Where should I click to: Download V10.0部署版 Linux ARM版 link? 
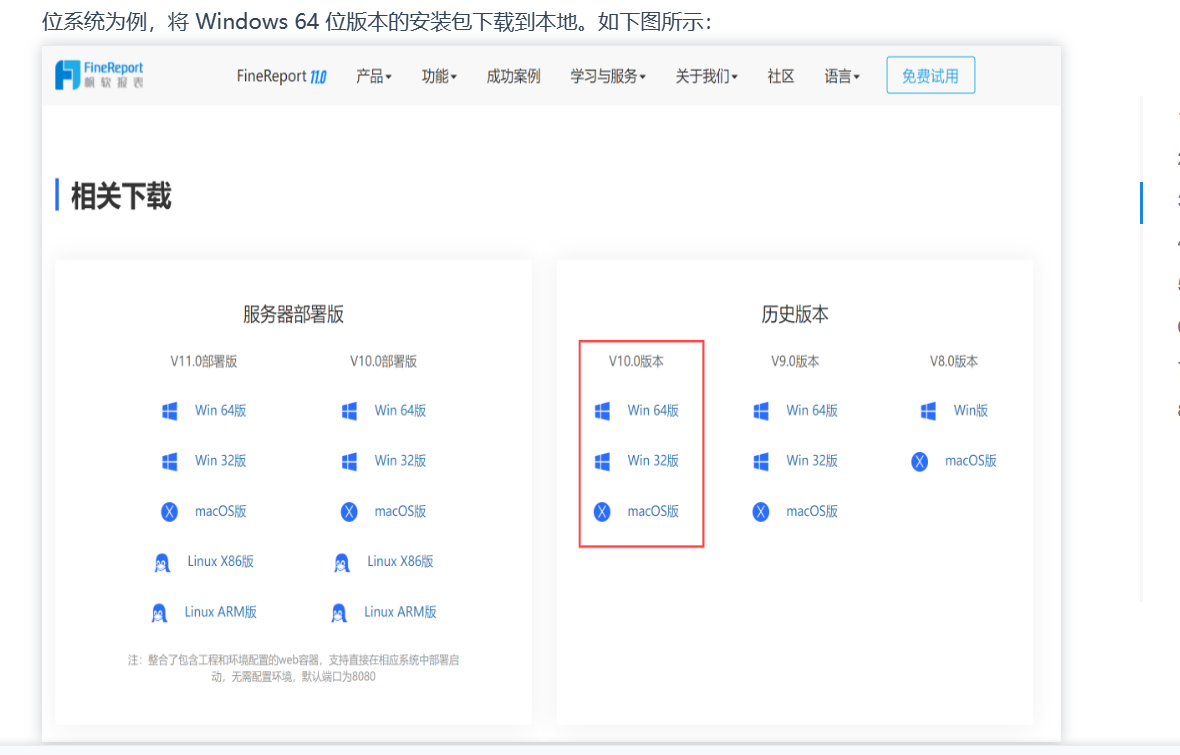point(400,612)
